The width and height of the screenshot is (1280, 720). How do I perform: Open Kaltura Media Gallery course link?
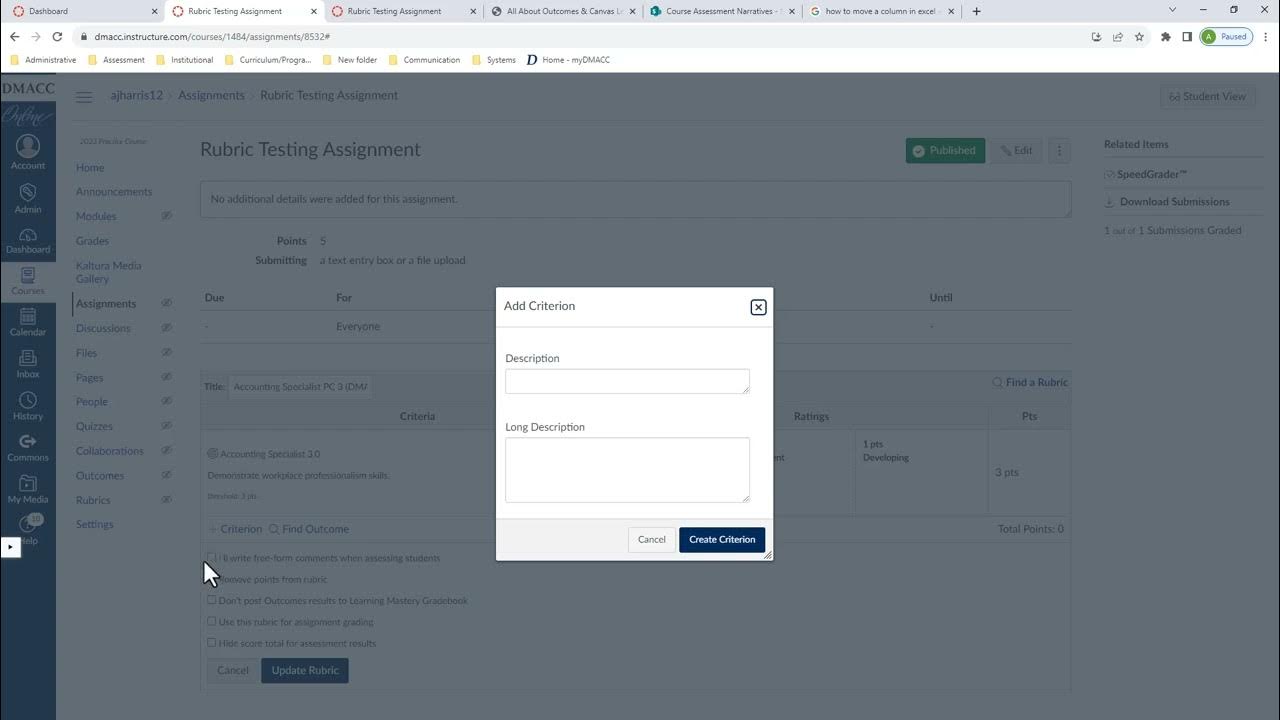pyautogui.click(x=108, y=272)
